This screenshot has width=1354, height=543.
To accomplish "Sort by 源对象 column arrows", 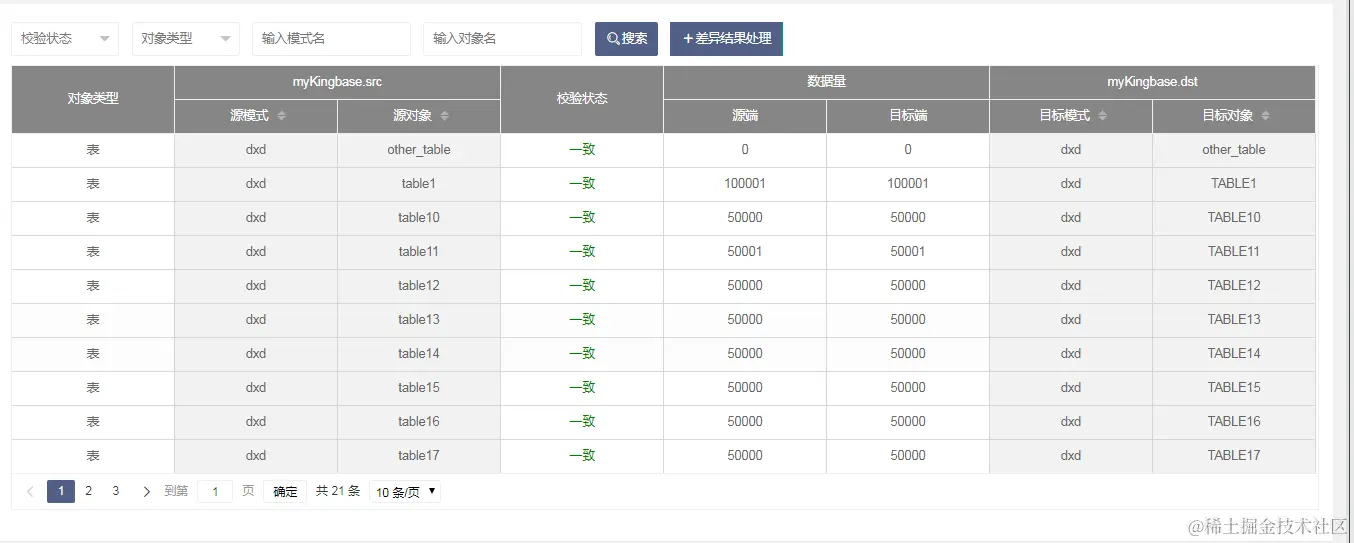I will point(445,116).
